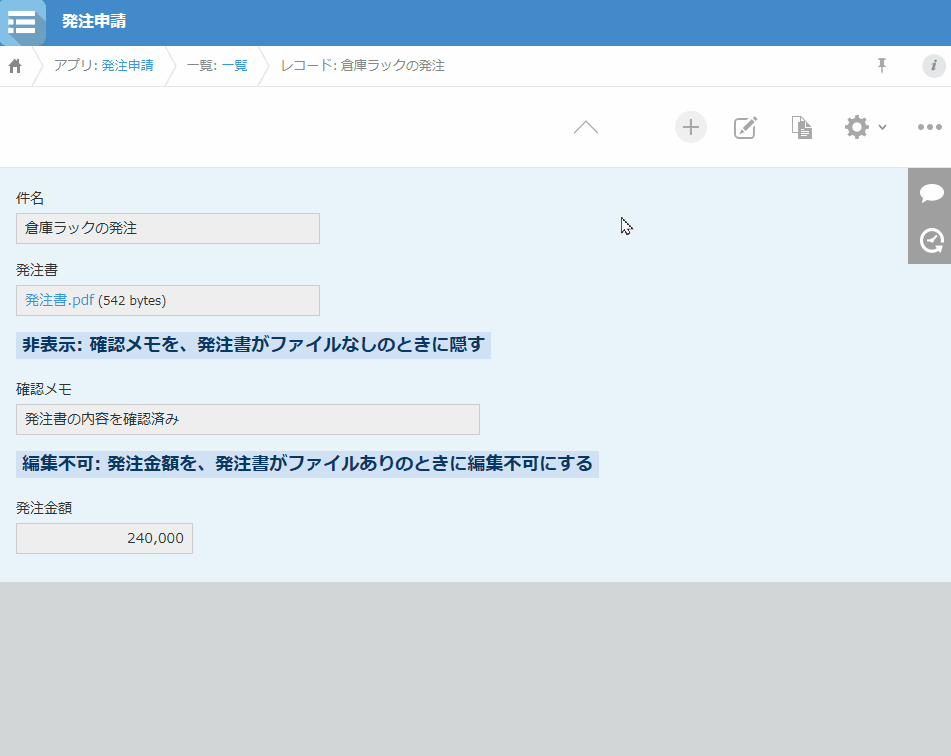Go to previous record with up chevron
Viewport: 951px width, 756px height.
coord(586,127)
